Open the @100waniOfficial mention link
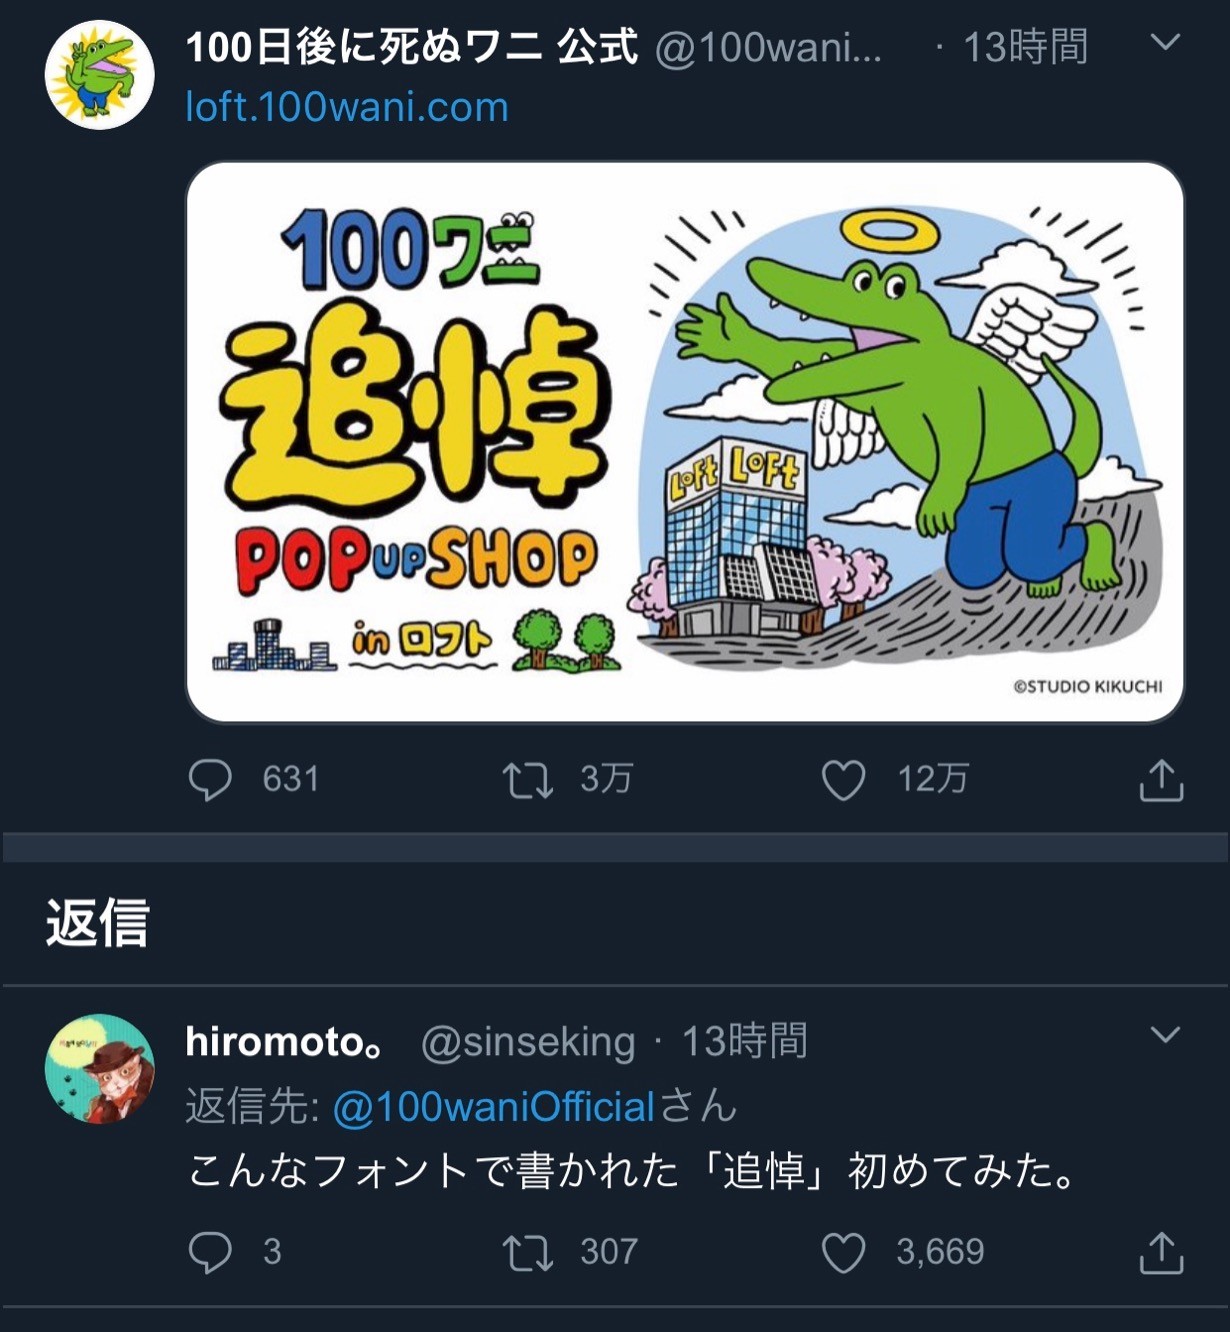The width and height of the screenshot is (1230, 1332). [493, 1107]
